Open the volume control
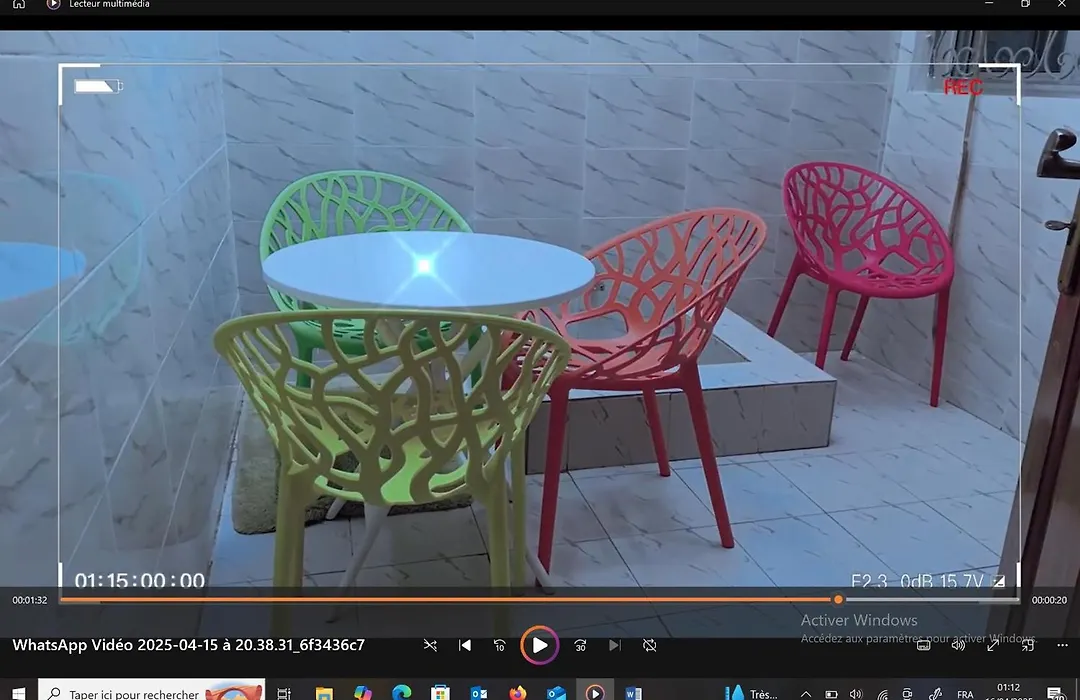The image size is (1080, 700). [x=958, y=646]
